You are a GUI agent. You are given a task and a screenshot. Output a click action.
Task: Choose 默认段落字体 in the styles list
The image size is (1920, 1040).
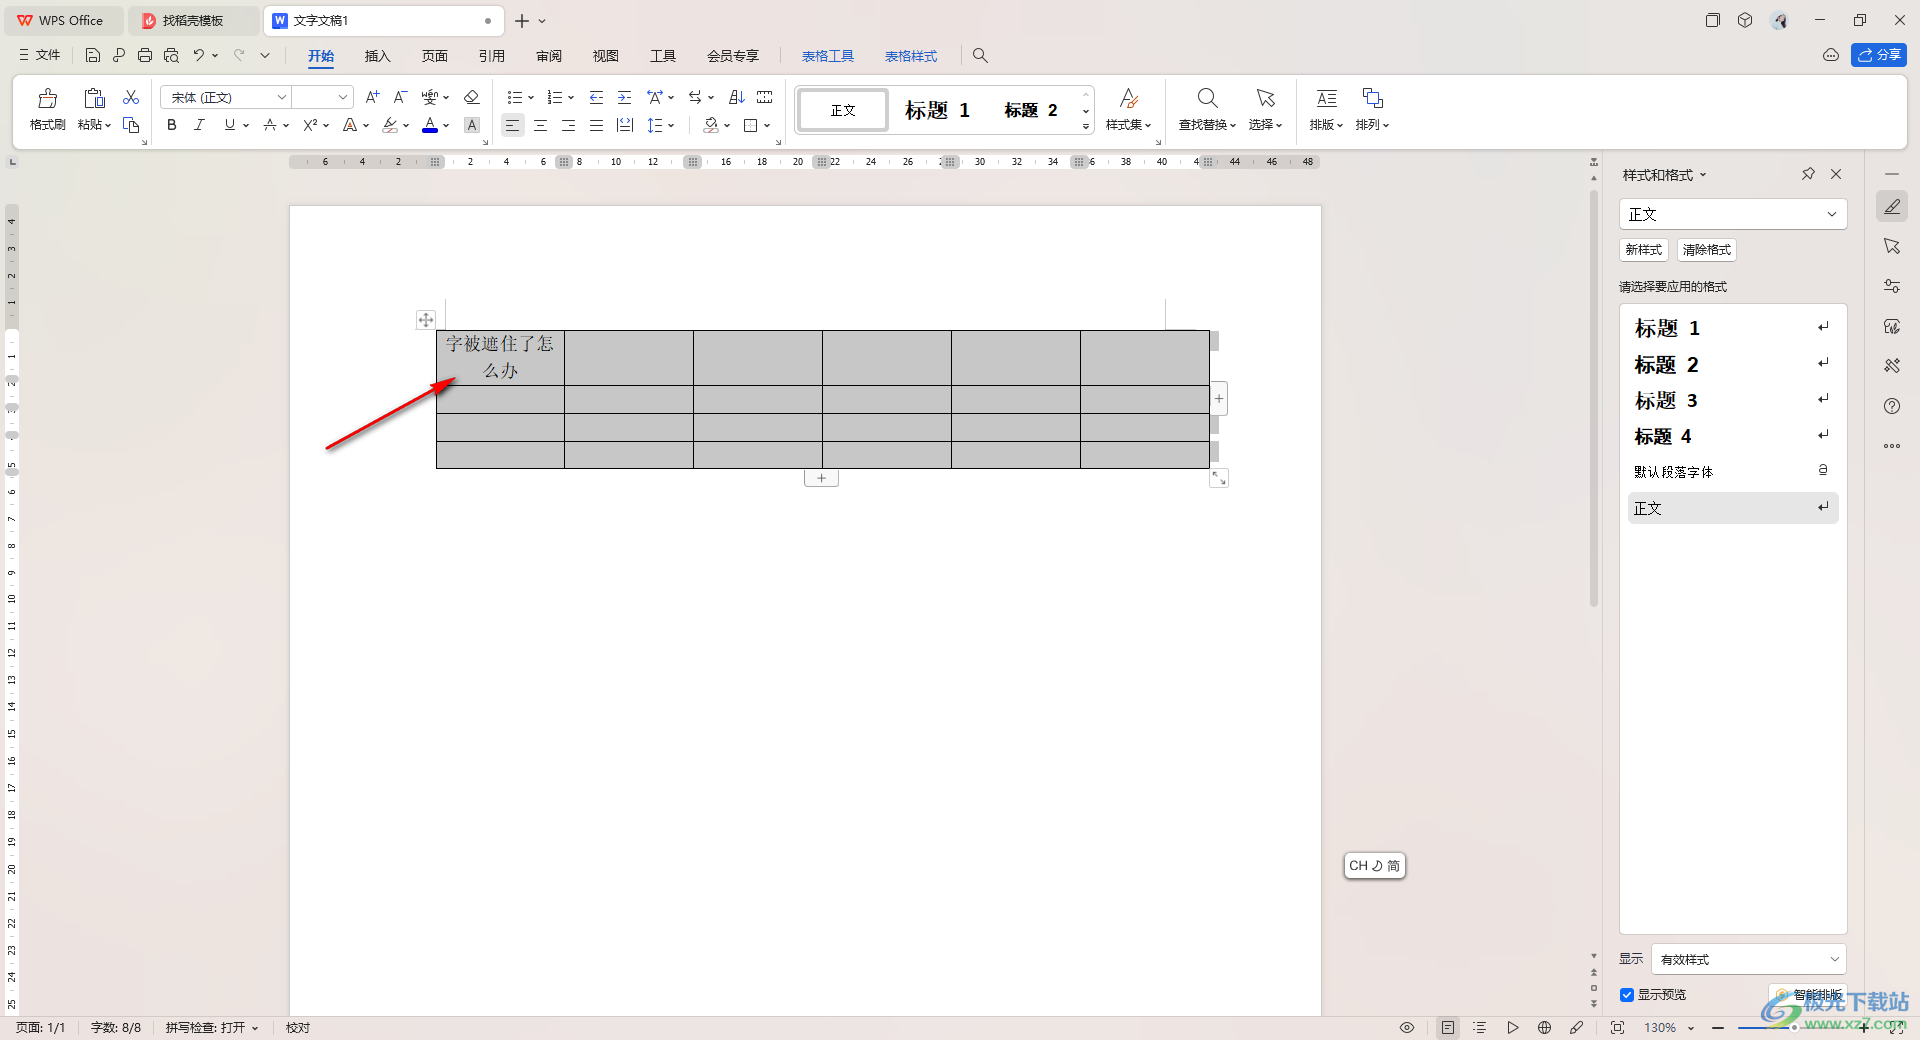coord(1732,472)
